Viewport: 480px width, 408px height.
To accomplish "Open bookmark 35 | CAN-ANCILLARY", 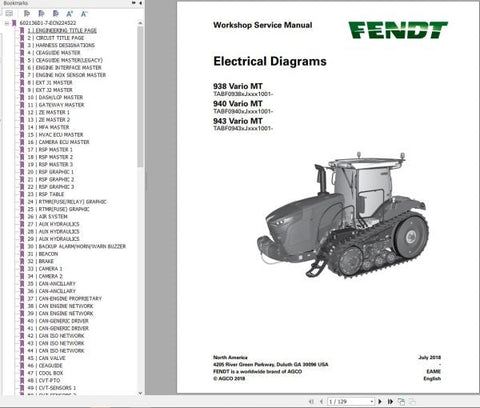I will [x=52, y=284].
